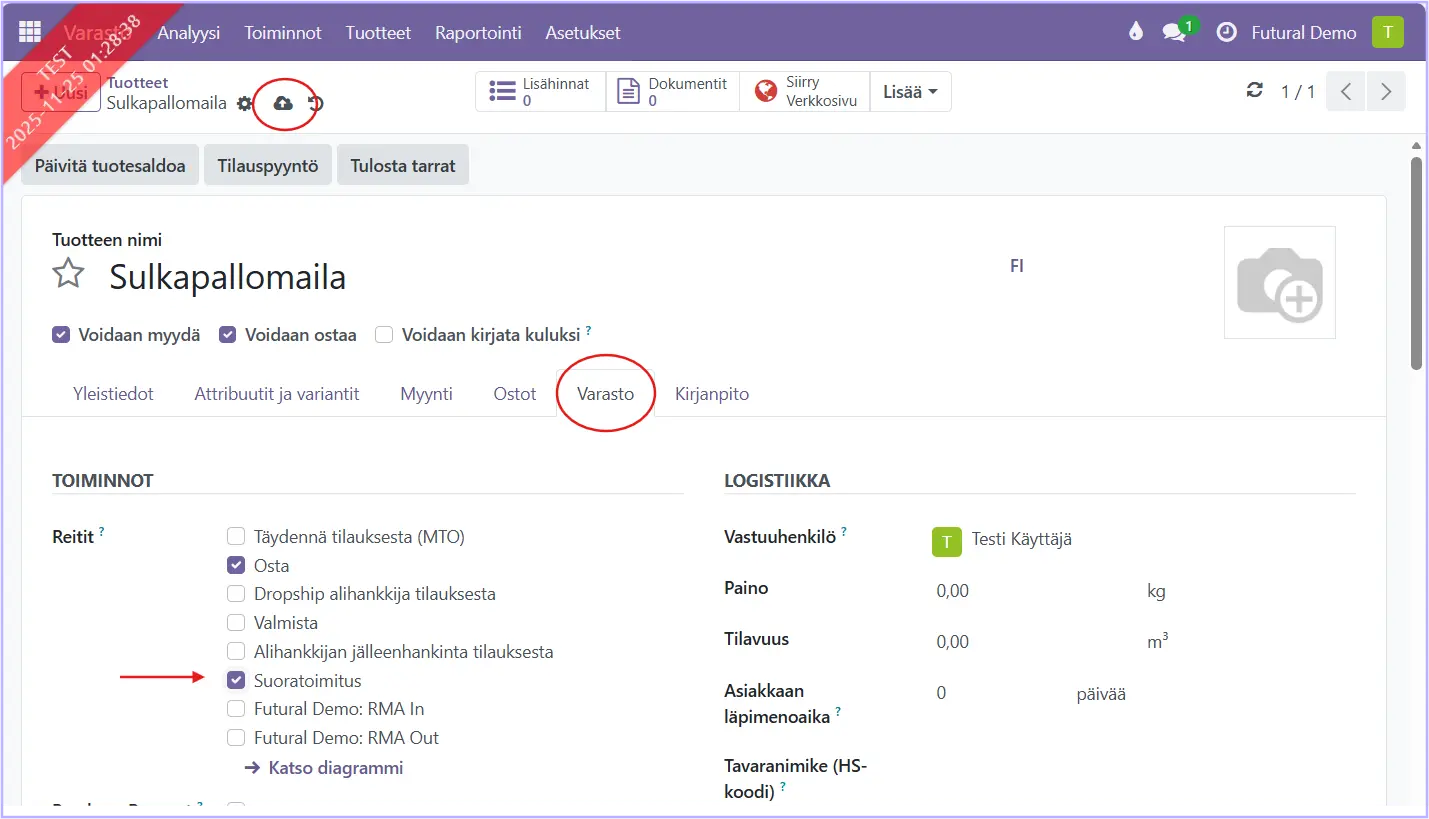Switch to the Kirjanpito tab

(711, 394)
